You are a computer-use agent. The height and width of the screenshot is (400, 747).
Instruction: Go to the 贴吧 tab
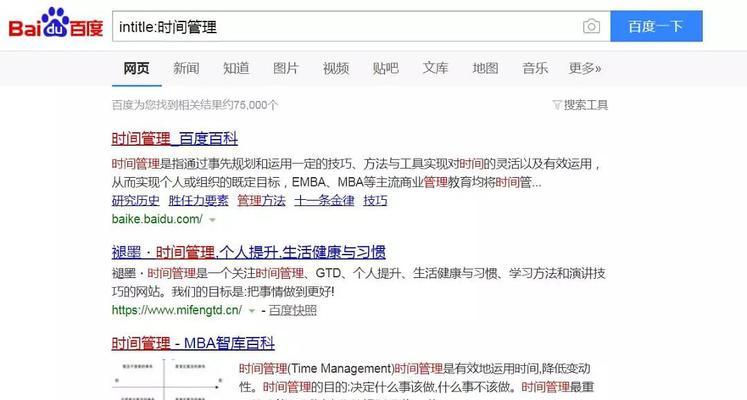385,69
